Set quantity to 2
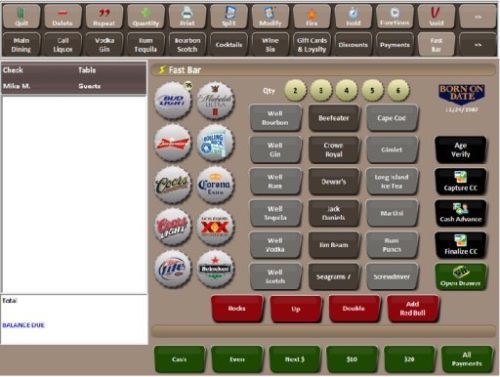This screenshot has height=377, width=500. click(x=295, y=90)
